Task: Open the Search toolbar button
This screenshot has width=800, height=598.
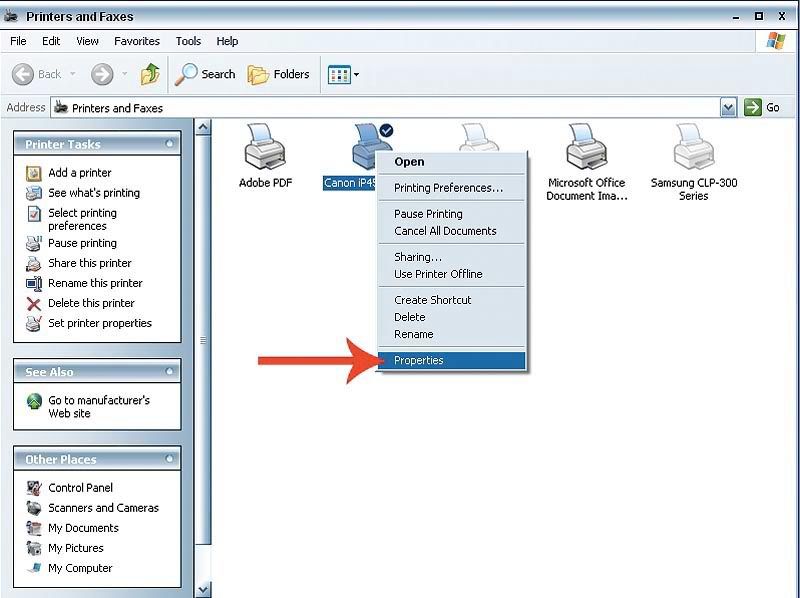Action: pos(205,74)
